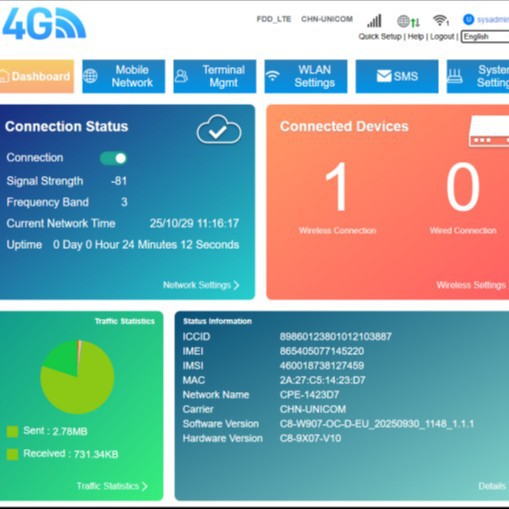Click the Carrier value CHN-UNICOM

point(313,409)
